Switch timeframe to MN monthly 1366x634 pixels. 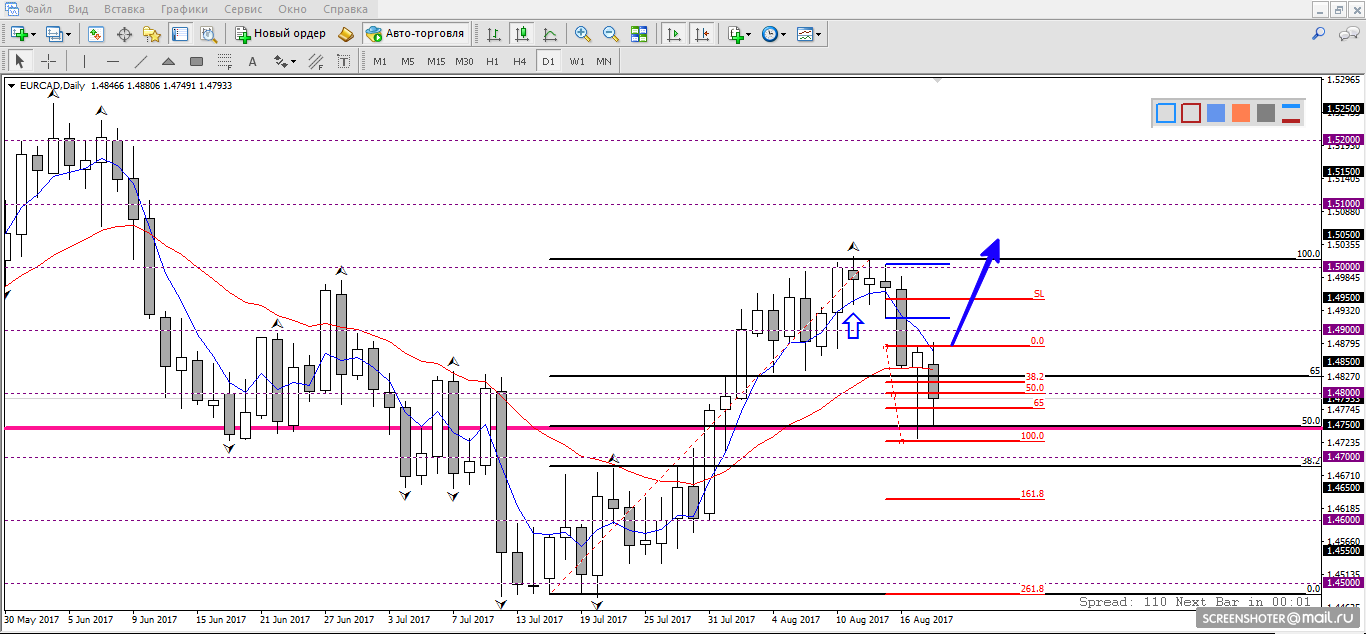pyautogui.click(x=604, y=61)
